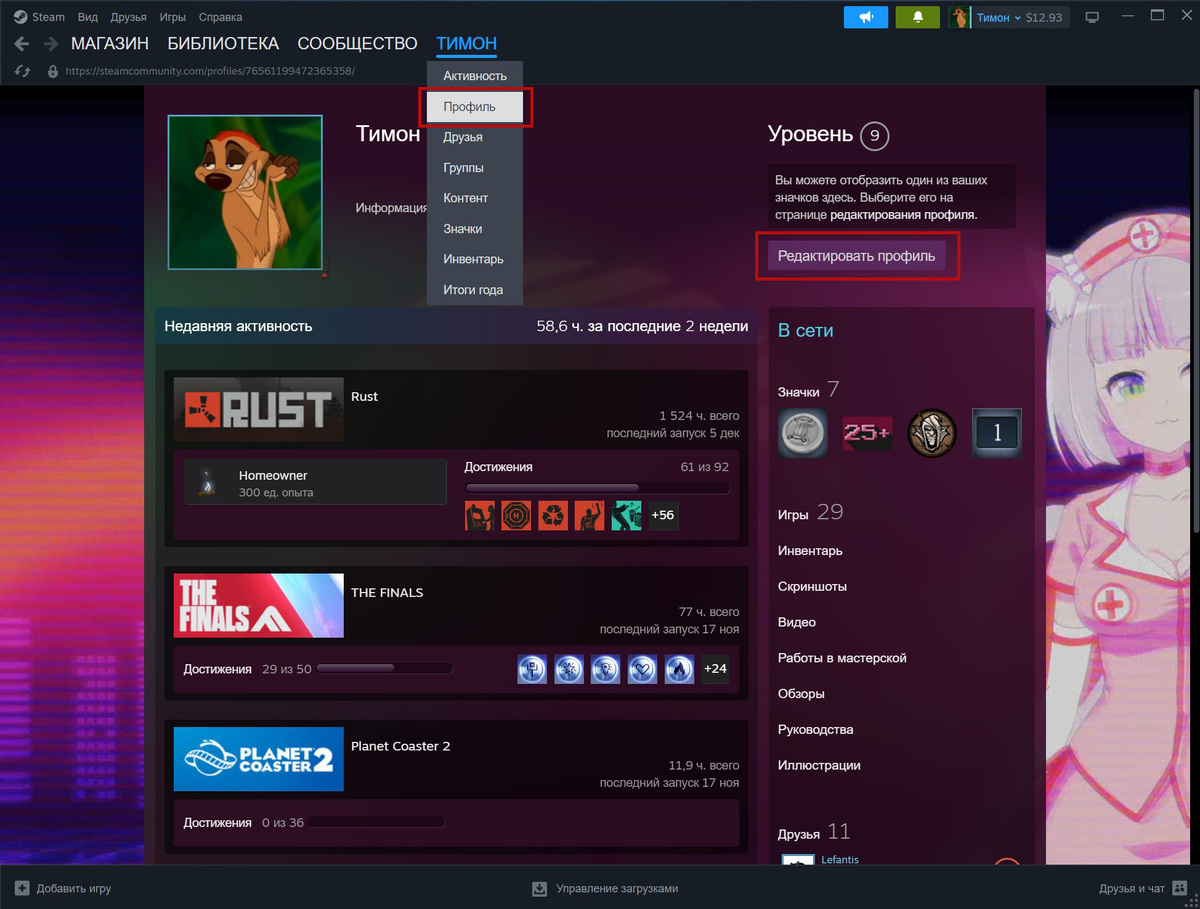Open the Видео link in sidebar

(797, 622)
